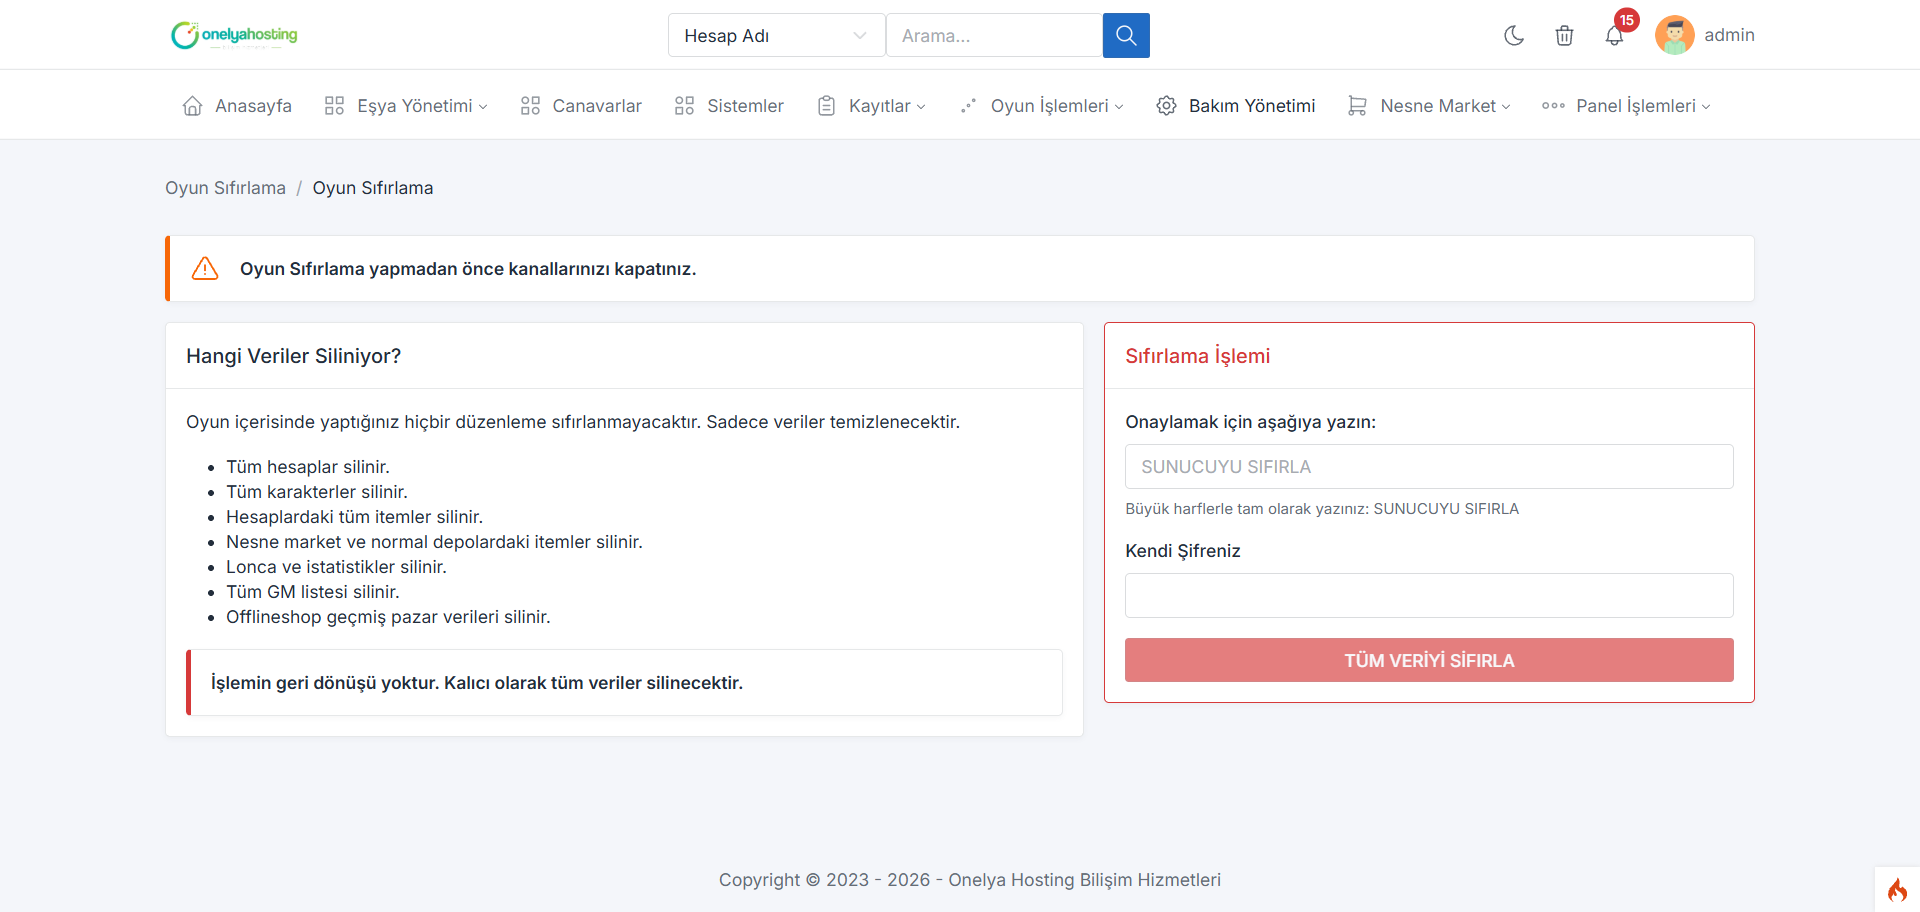This screenshot has width=1920, height=912.
Task: Click the warning triangle icon in alert
Action: point(205,268)
